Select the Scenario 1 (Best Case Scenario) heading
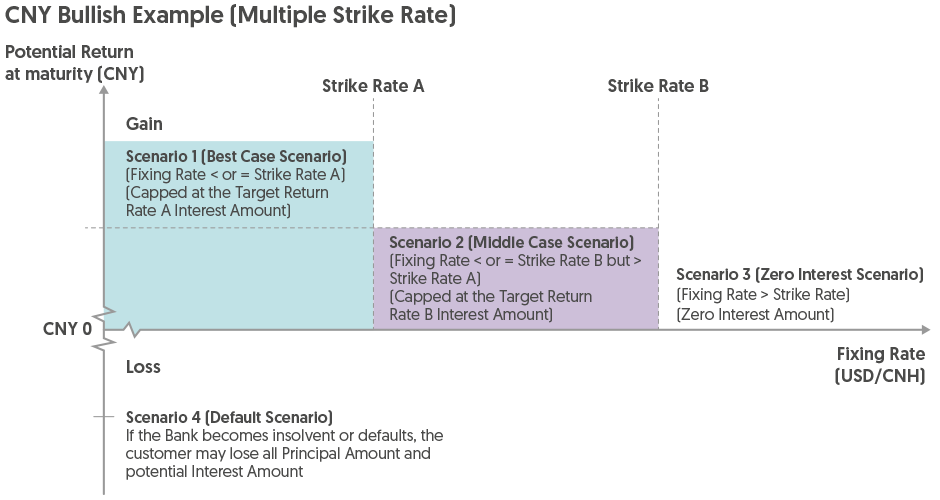The image size is (940, 500). (236, 158)
